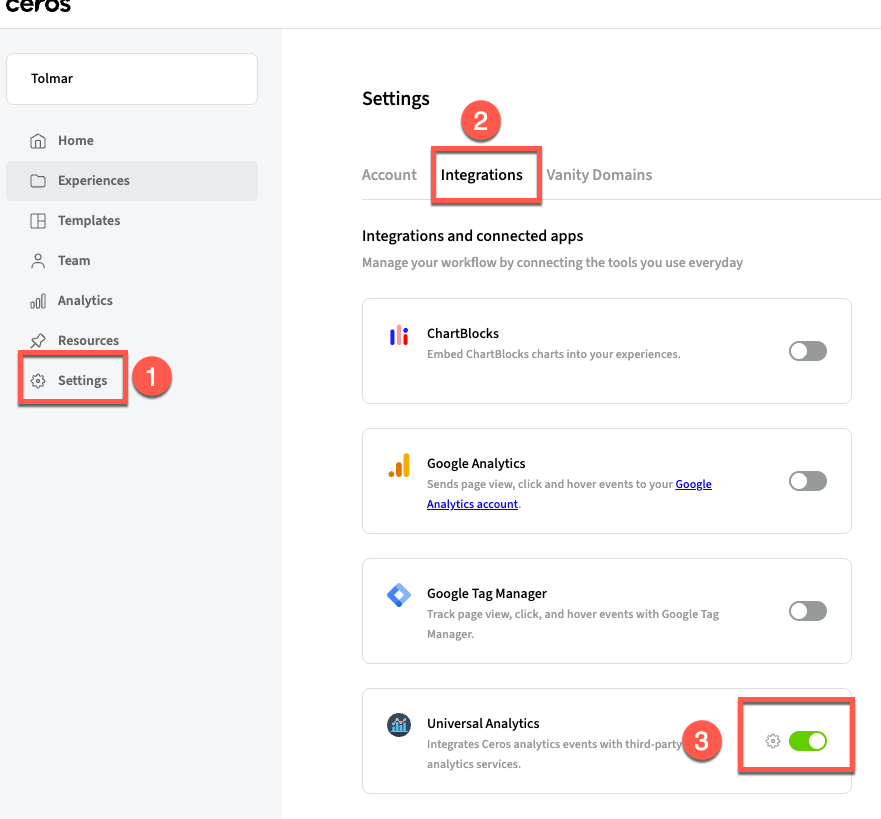
Task: Open Team in the sidebar
Action: [132, 261]
